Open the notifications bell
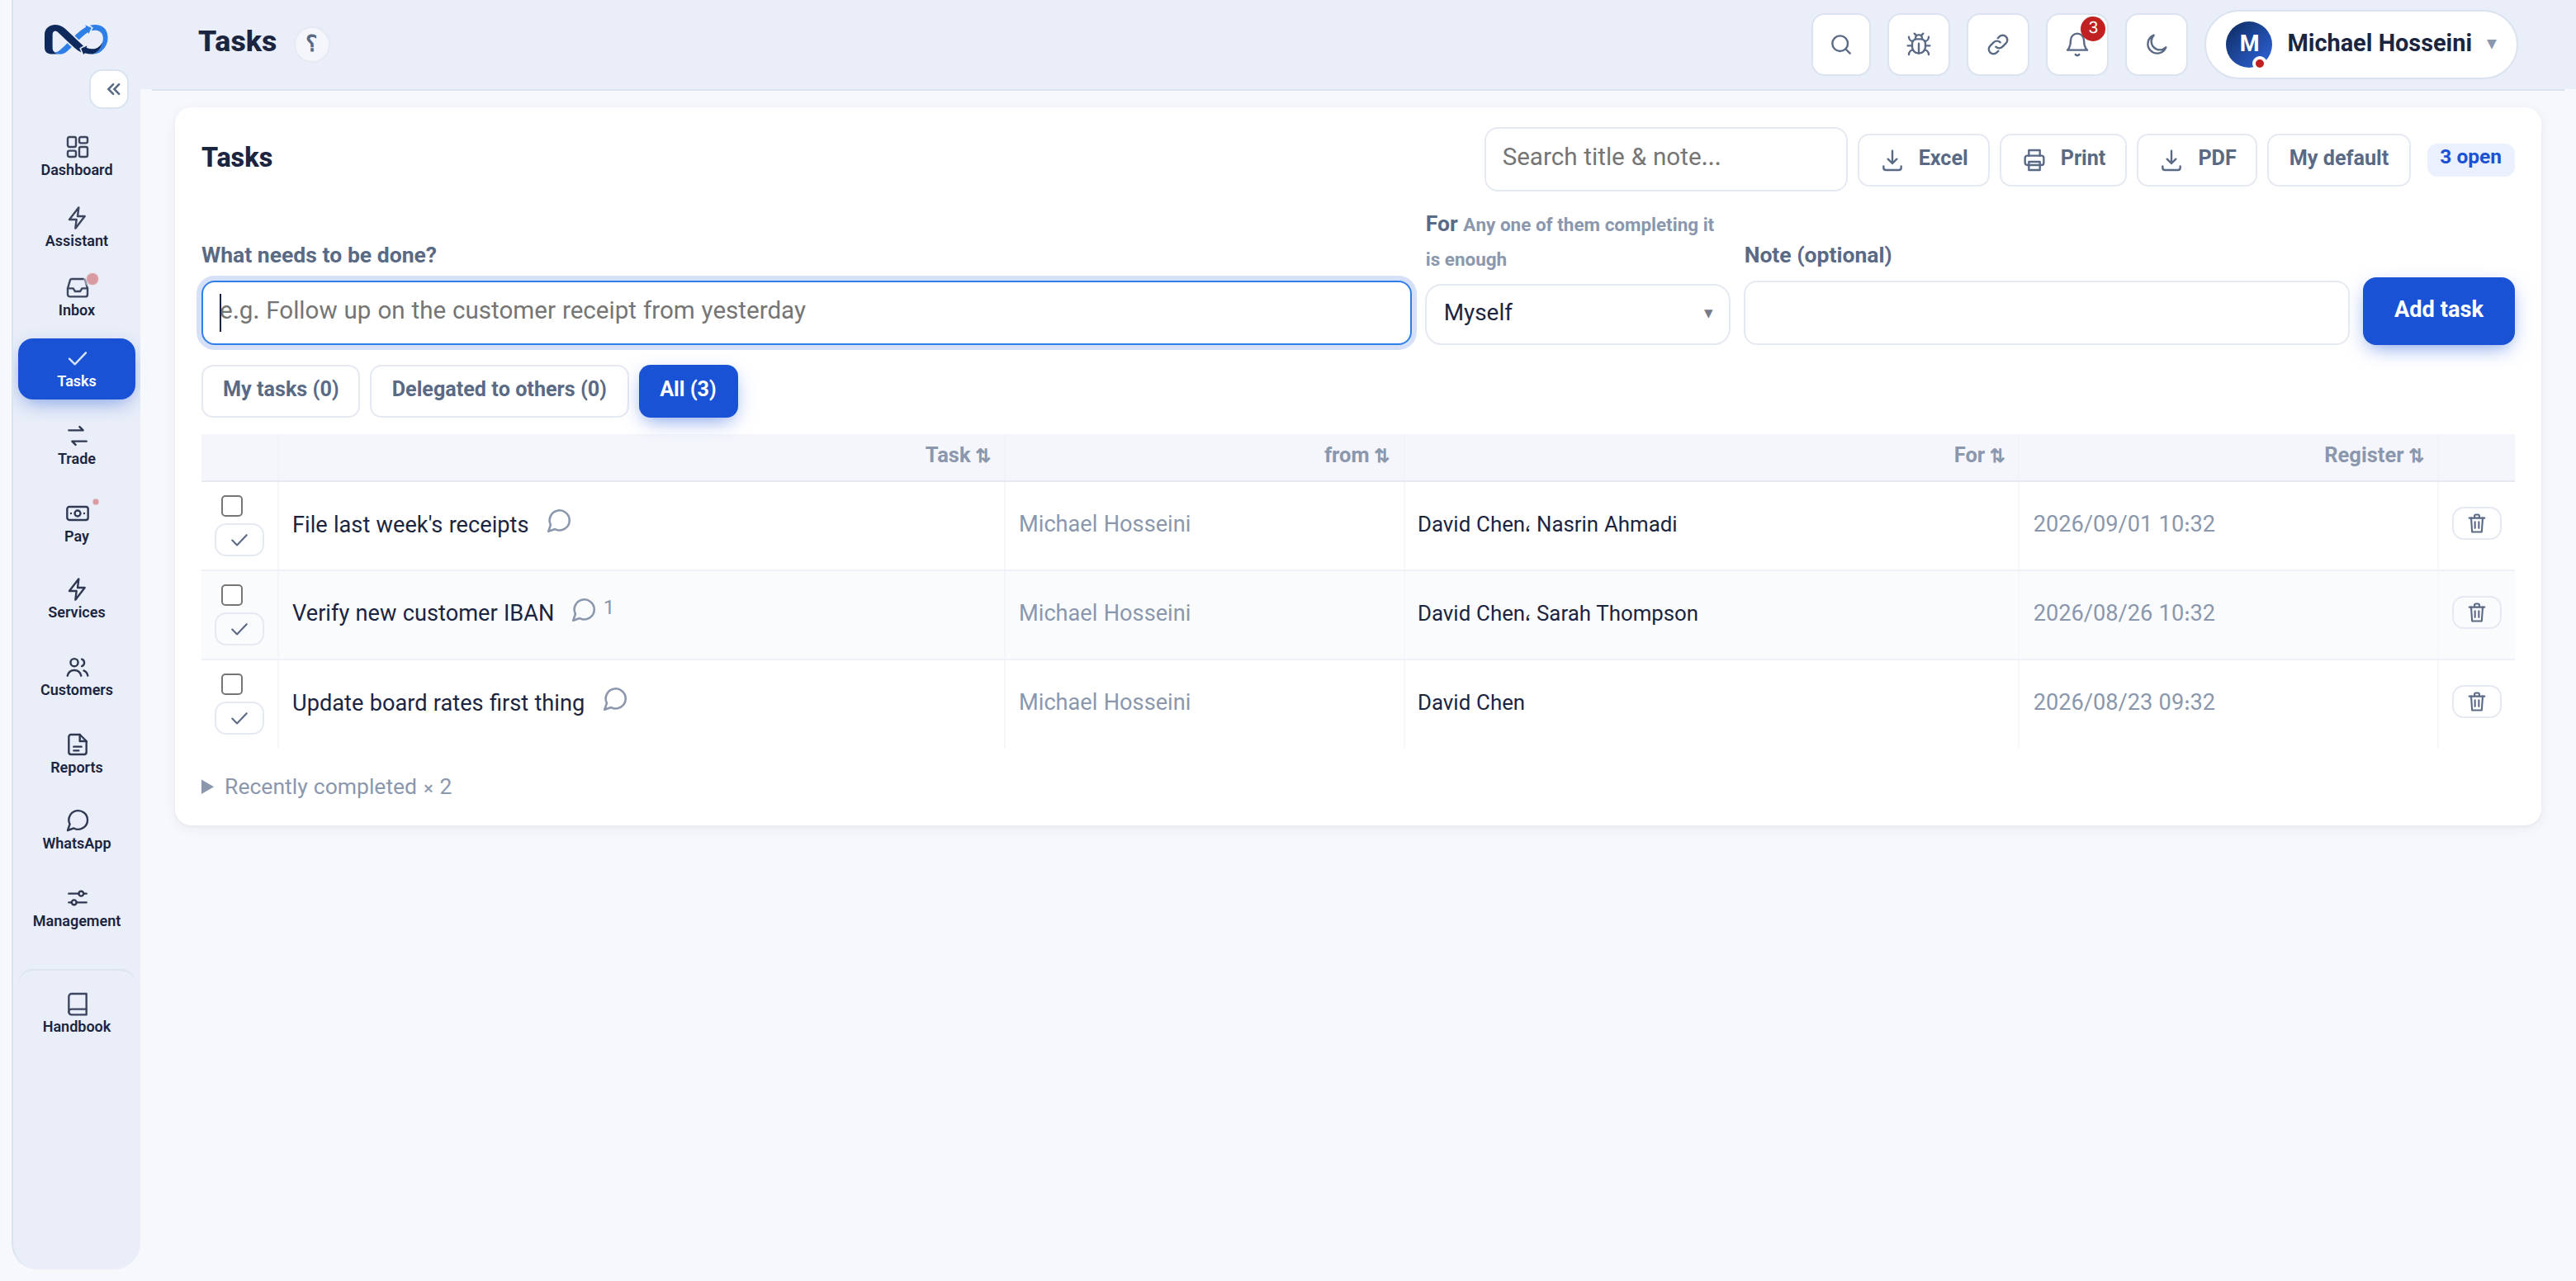This screenshot has height=1281, width=2576. 2077,44
